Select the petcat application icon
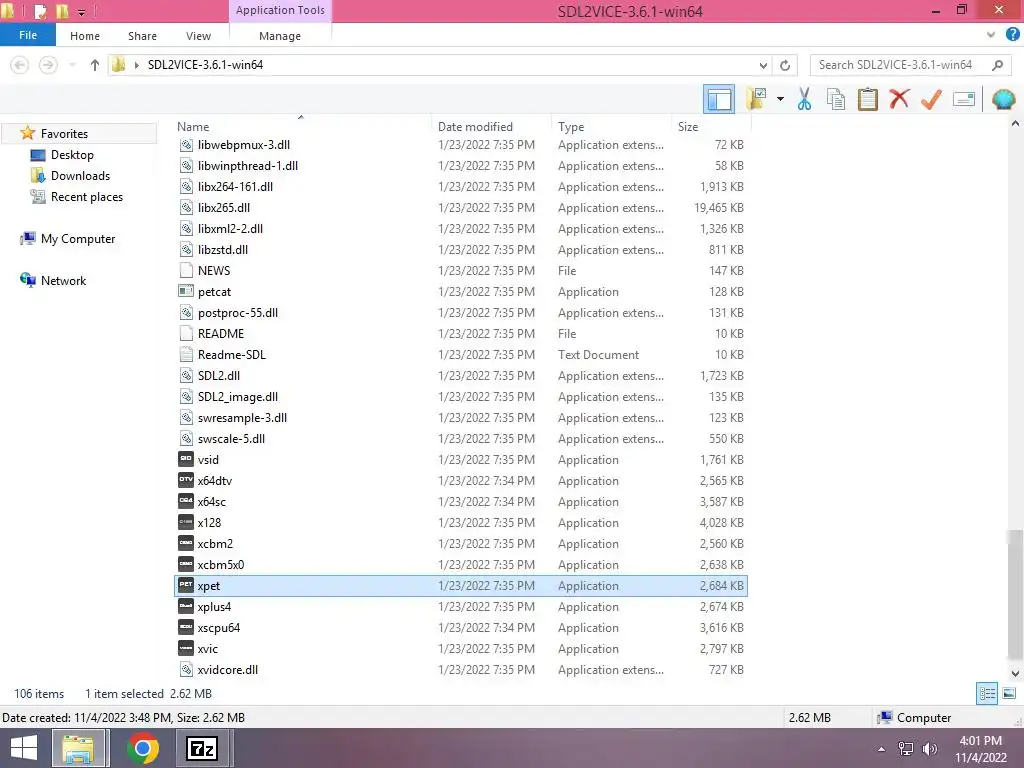The height and width of the screenshot is (768, 1024). [186, 291]
